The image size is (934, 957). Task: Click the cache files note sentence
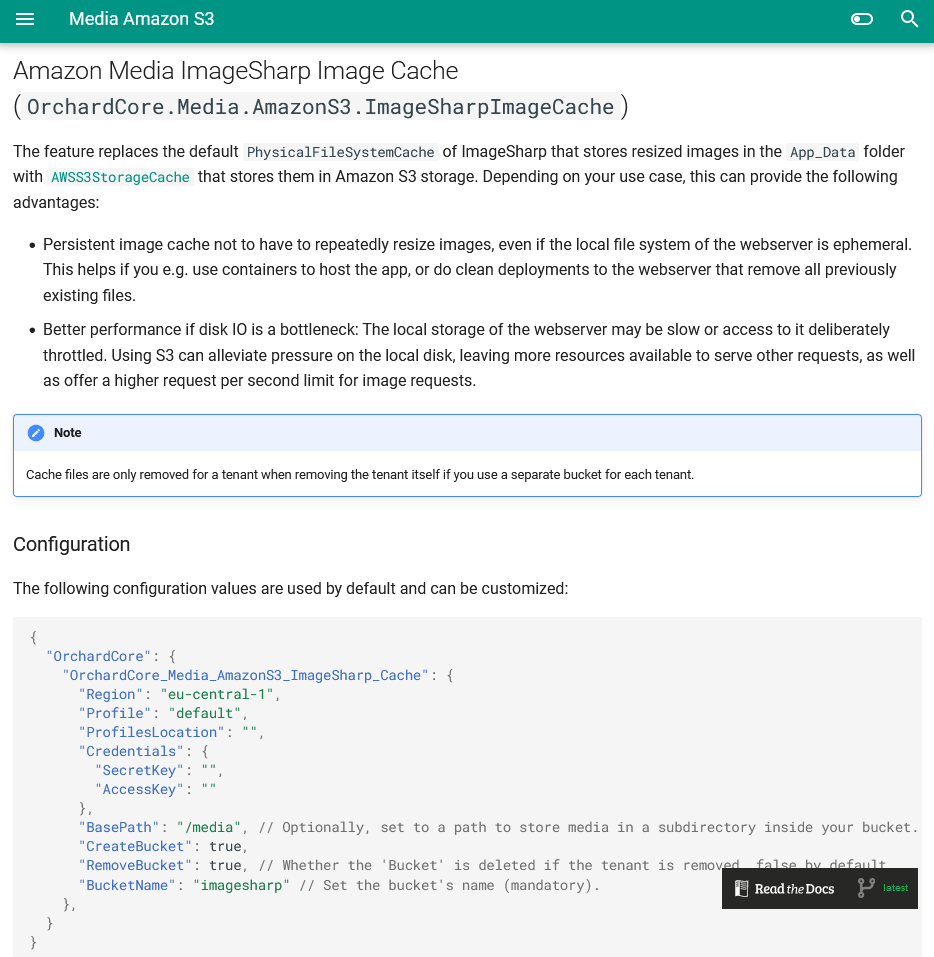click(x=360, y=475)
